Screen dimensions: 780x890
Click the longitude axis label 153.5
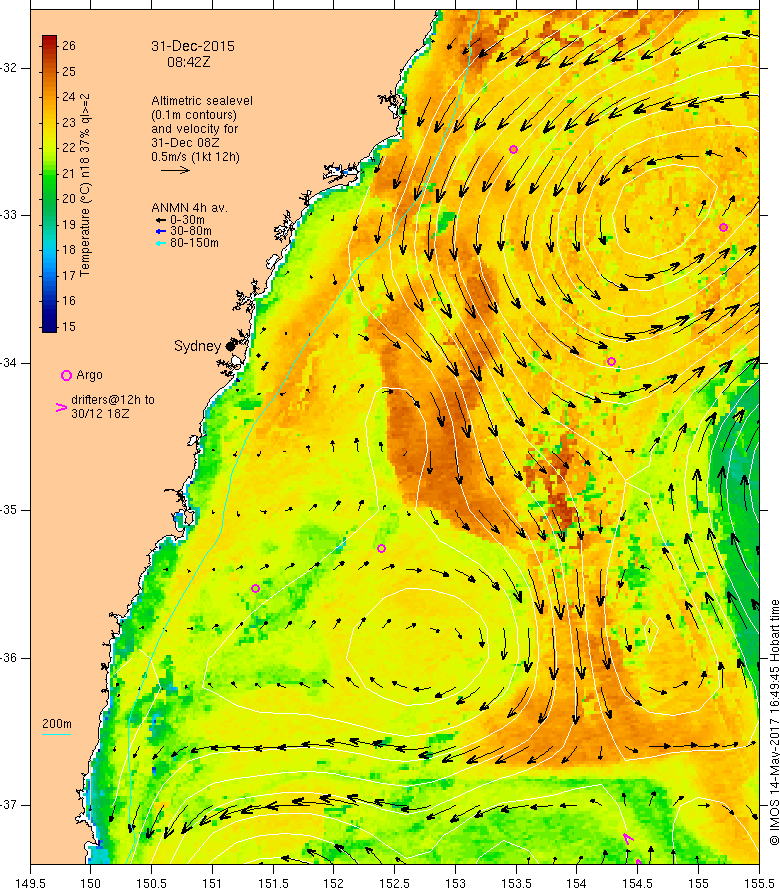tap(517, 883)
